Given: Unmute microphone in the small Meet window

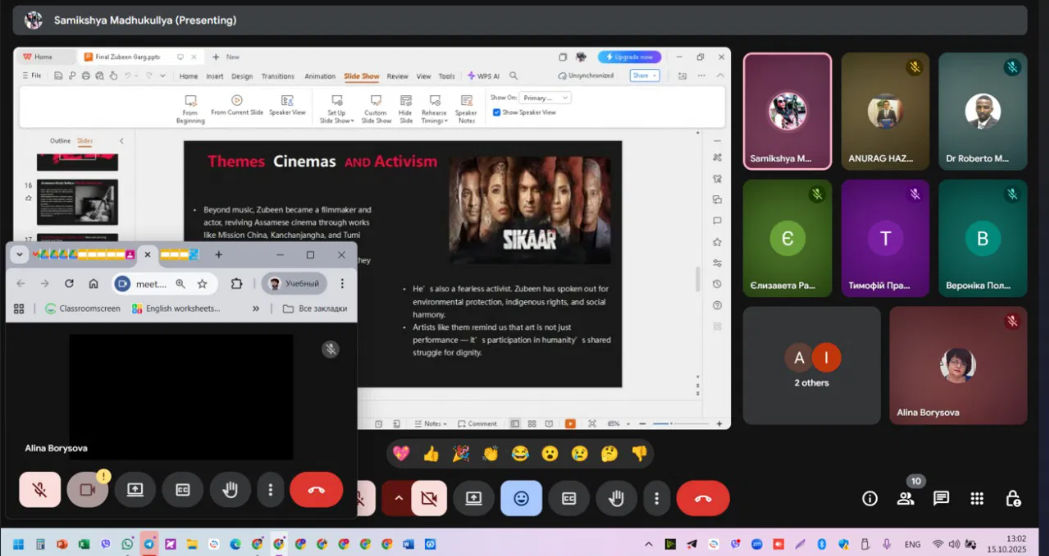Looking at the screenshot, I should tap(39, 490).
